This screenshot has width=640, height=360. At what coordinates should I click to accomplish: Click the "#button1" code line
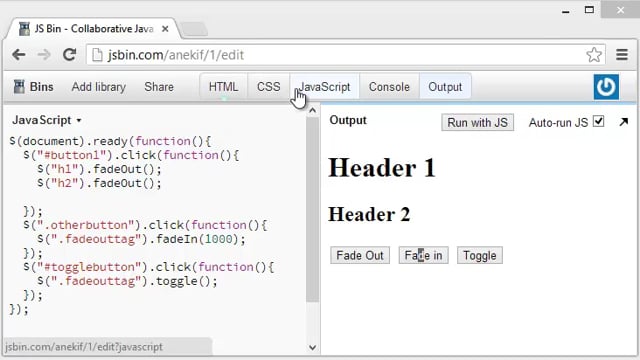[131, 155]
